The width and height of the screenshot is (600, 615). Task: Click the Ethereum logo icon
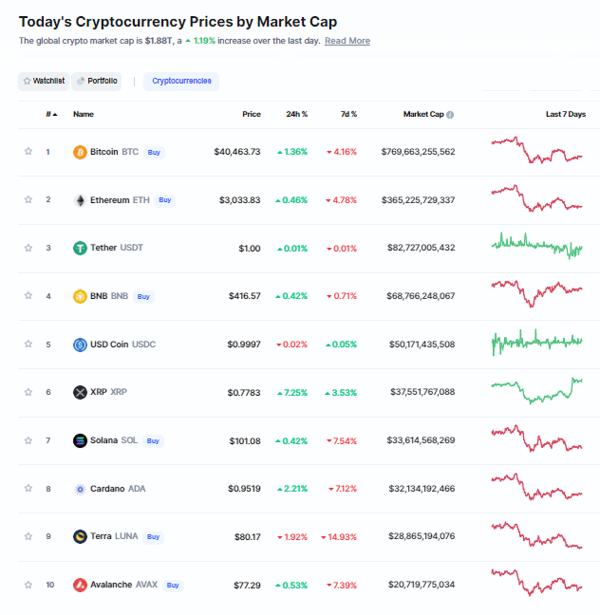point(80,200)
